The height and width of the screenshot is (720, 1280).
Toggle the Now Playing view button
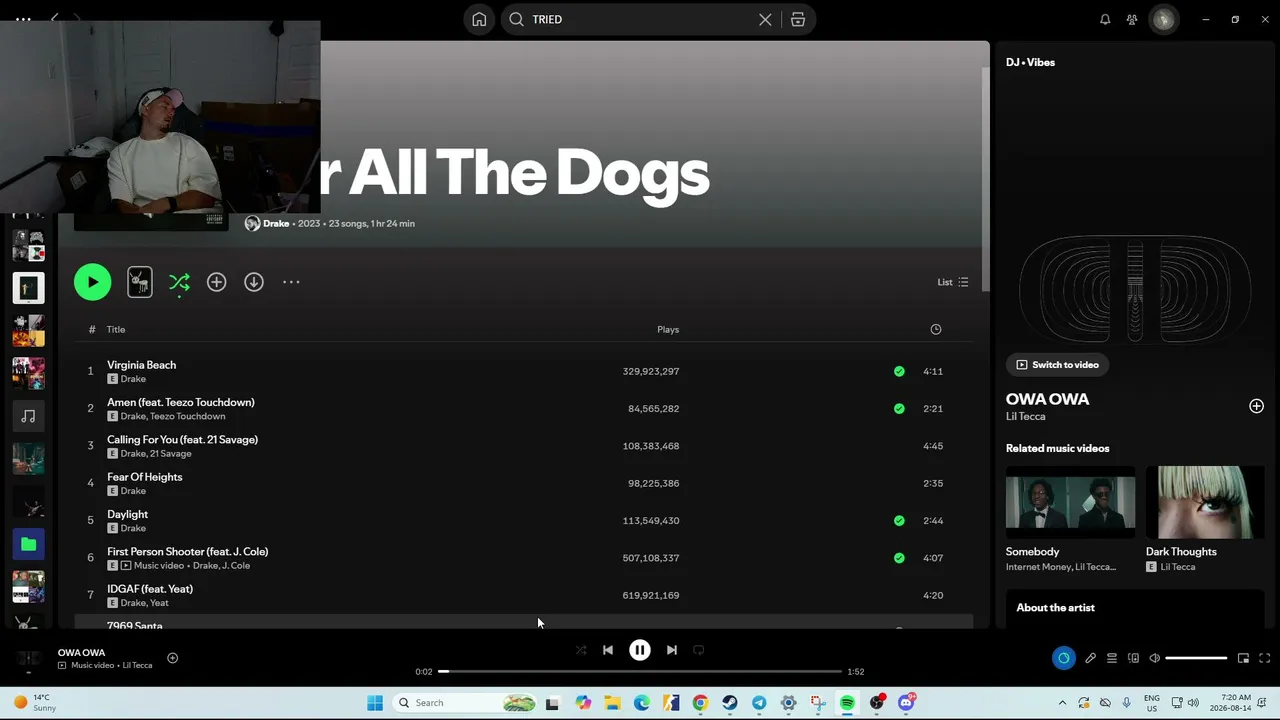pyautogui.click(x=1063, y=658)
